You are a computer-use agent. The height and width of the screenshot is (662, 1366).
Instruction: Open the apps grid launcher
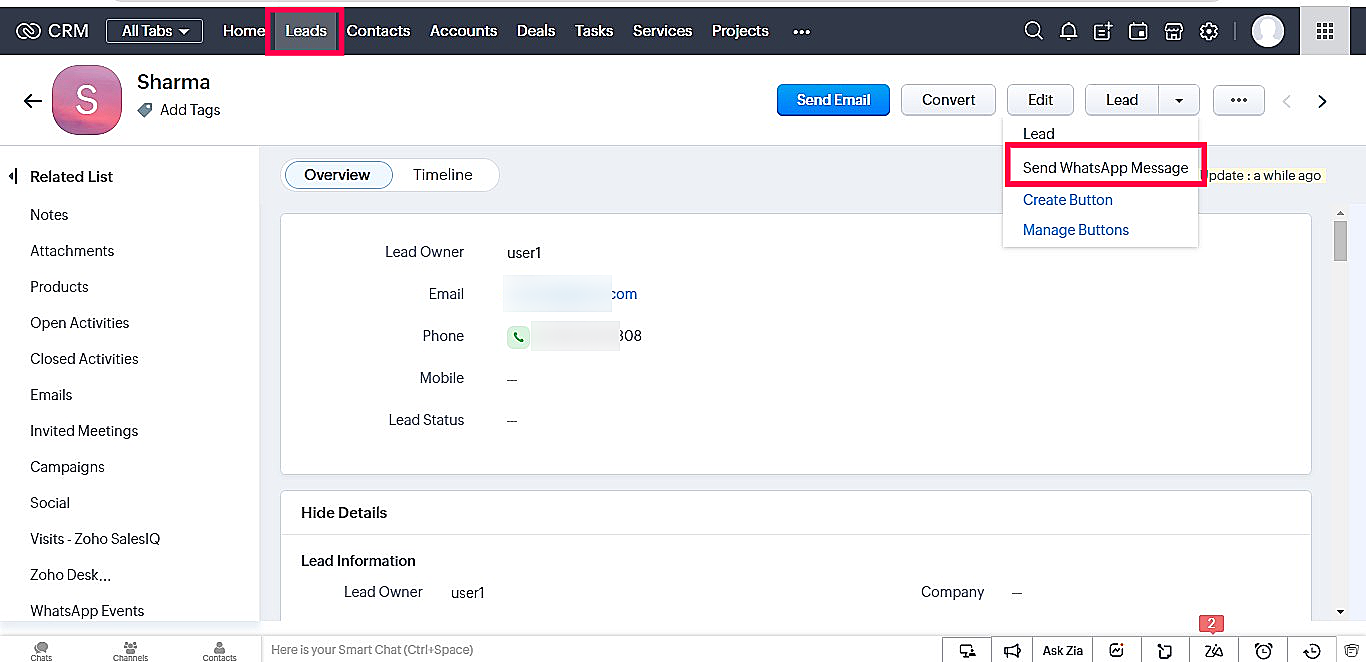tap(1325, 31)
